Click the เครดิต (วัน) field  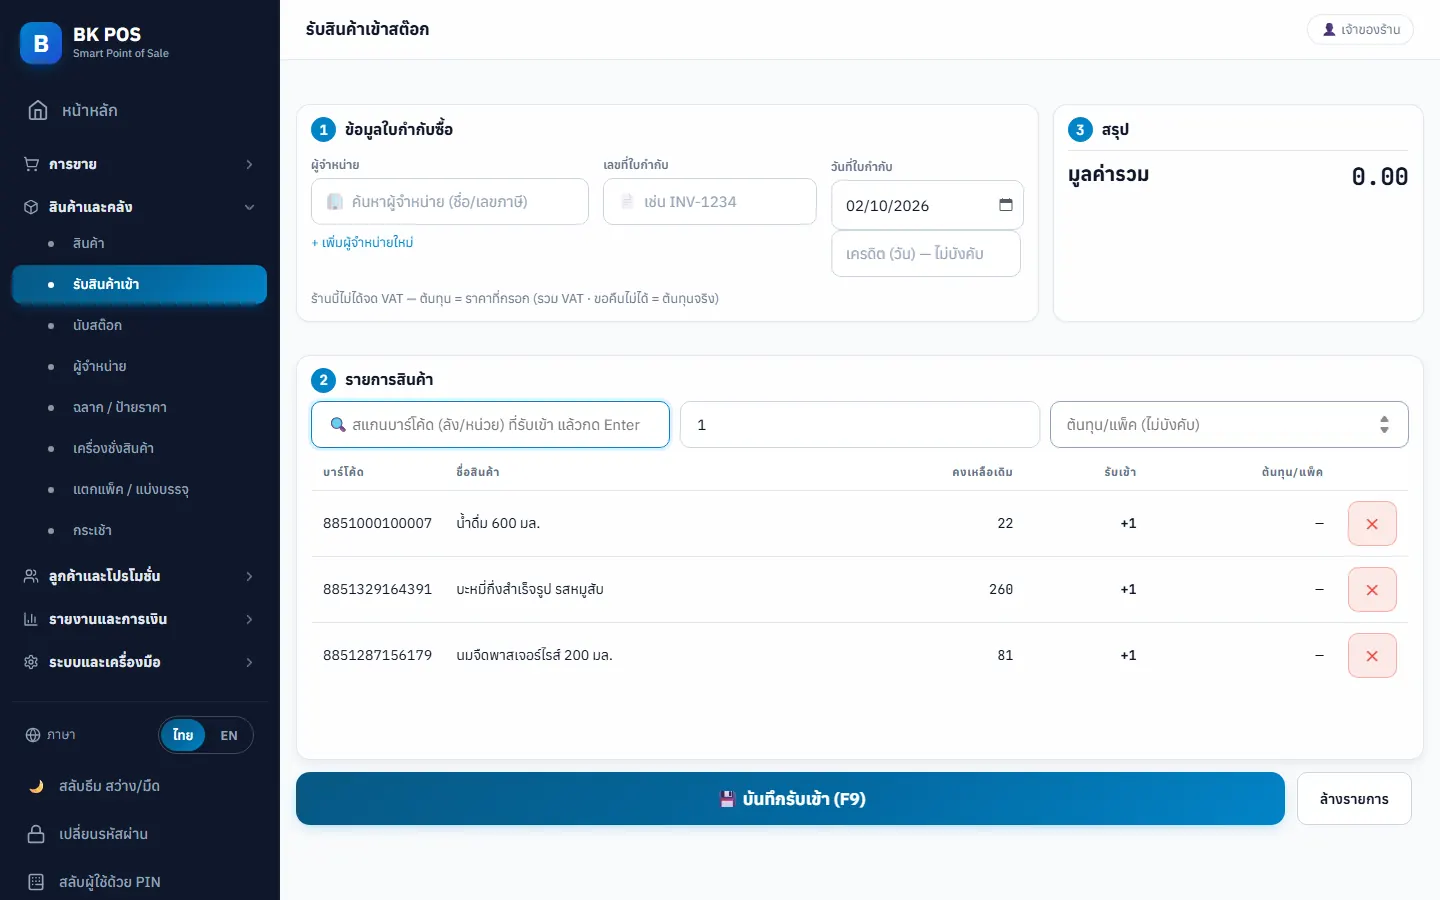(926, 253)
